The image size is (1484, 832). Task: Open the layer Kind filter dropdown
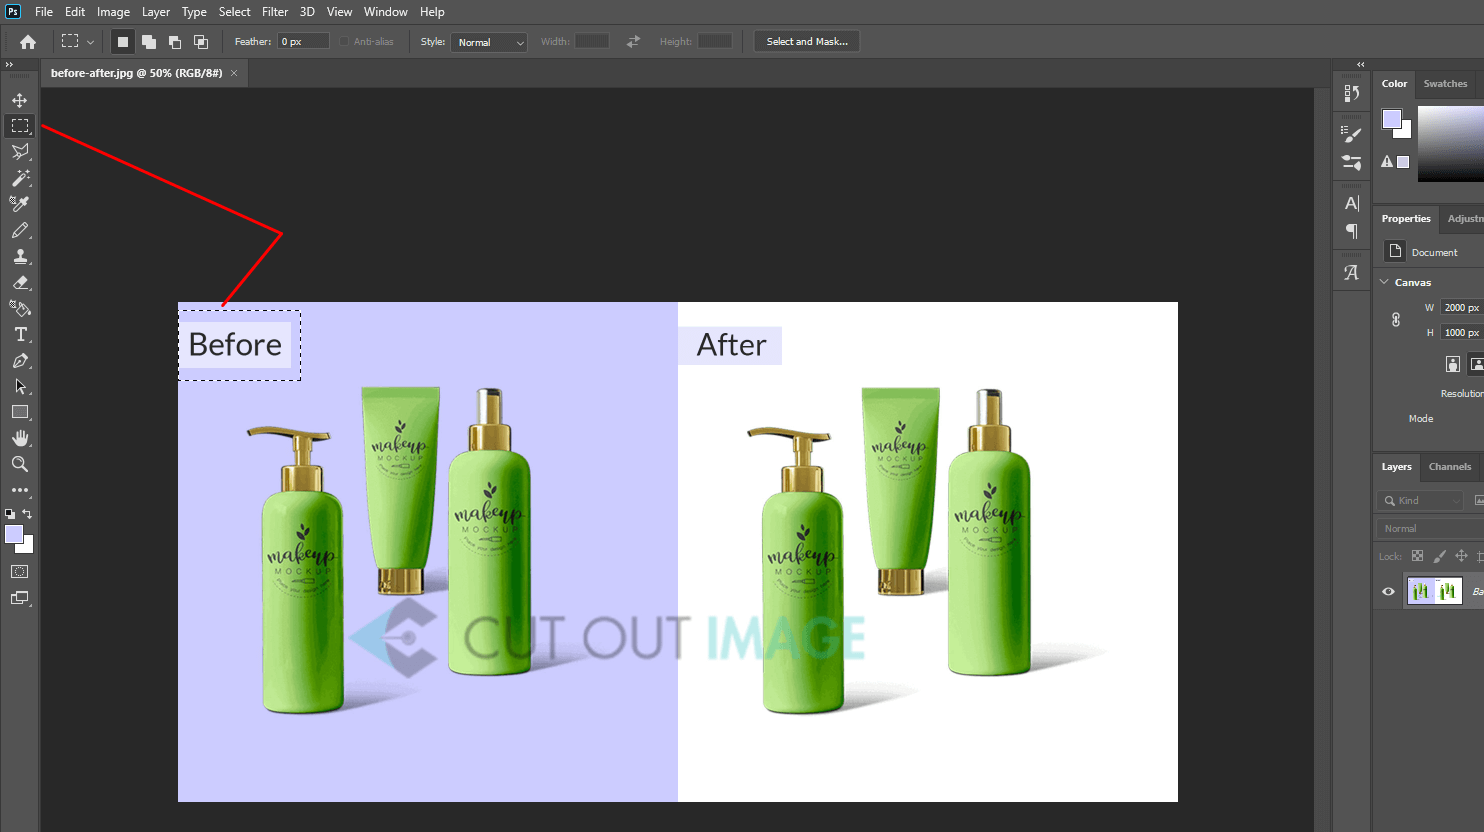pyautogui.click(x=1420, y=500)
